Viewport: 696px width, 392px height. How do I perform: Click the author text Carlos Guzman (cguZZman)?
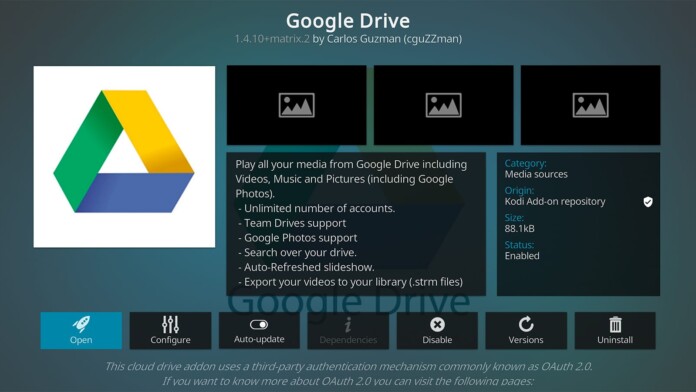[395, 39]
